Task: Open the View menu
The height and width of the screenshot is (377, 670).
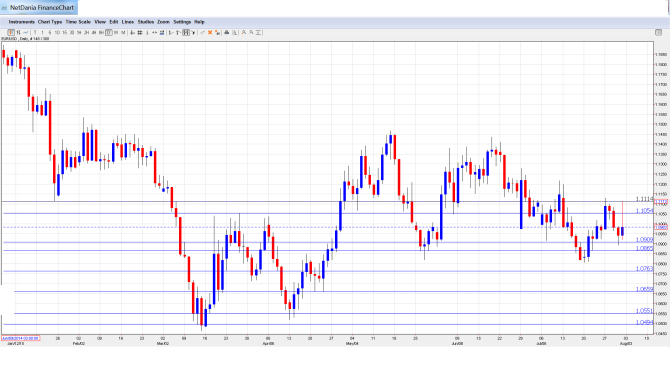Action: click(100, 22)
